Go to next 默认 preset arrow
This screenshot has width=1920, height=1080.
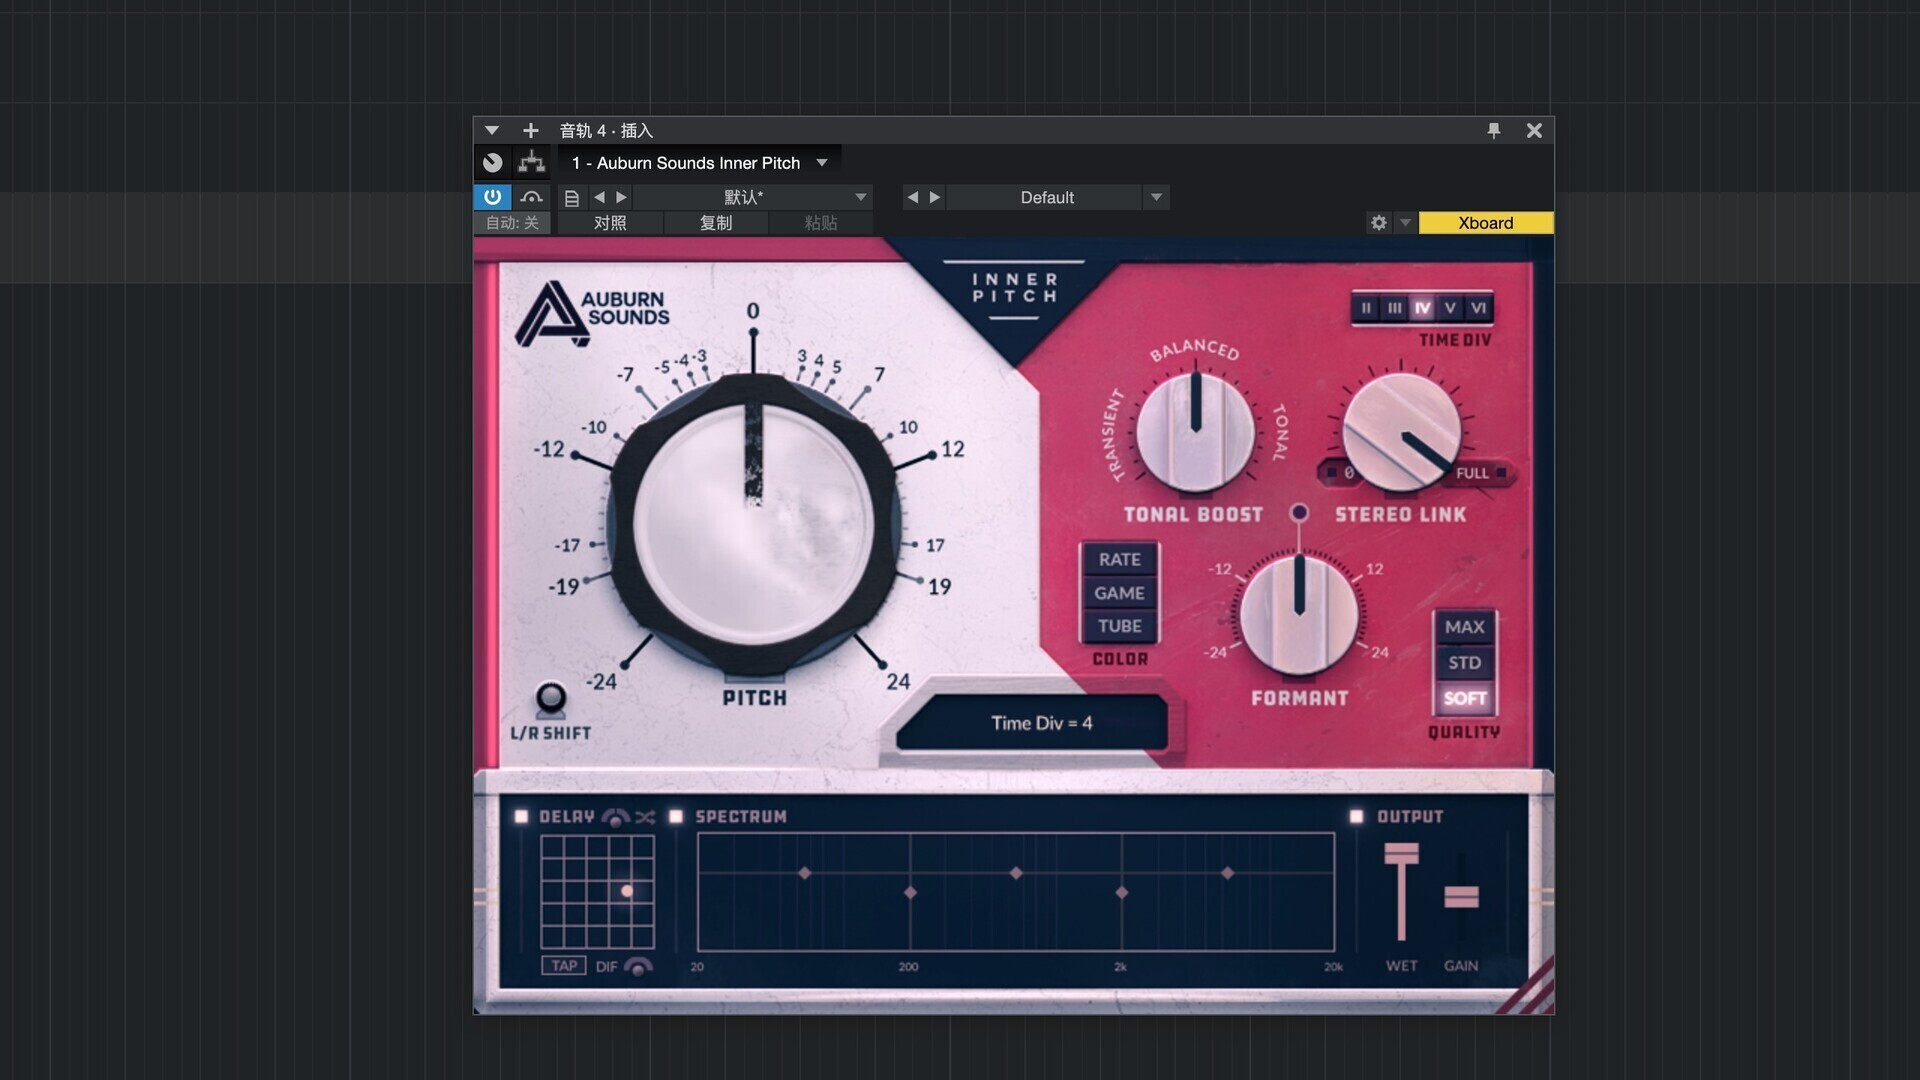pyautogui.click(x=621, y=197)
